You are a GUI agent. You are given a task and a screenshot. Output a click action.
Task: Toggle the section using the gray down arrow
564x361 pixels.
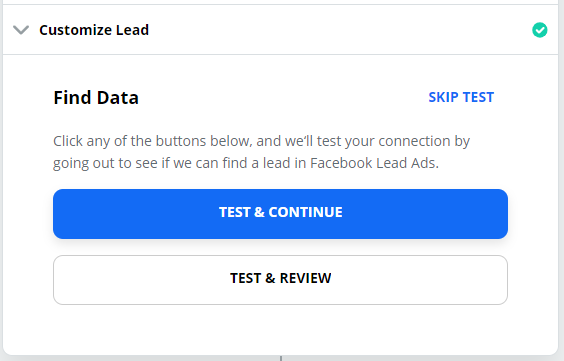(21, 30)
